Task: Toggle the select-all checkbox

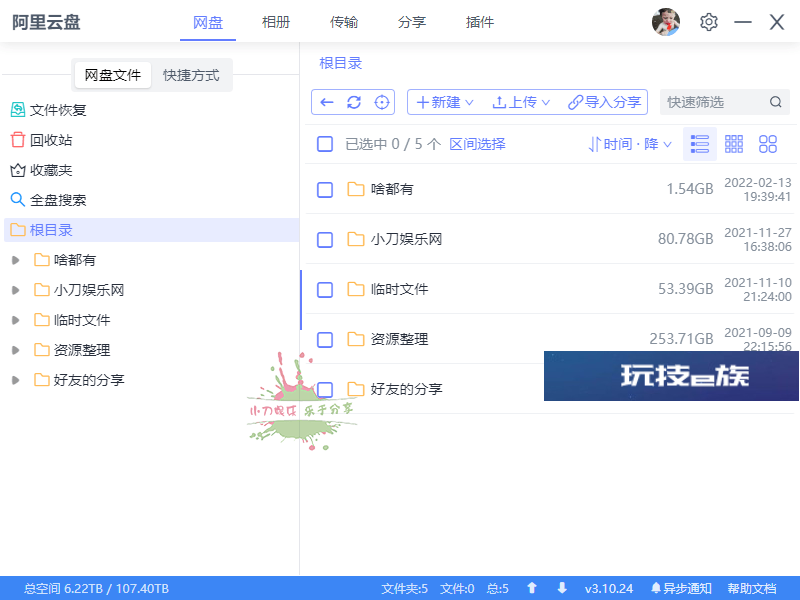Action: coord(325,144)
